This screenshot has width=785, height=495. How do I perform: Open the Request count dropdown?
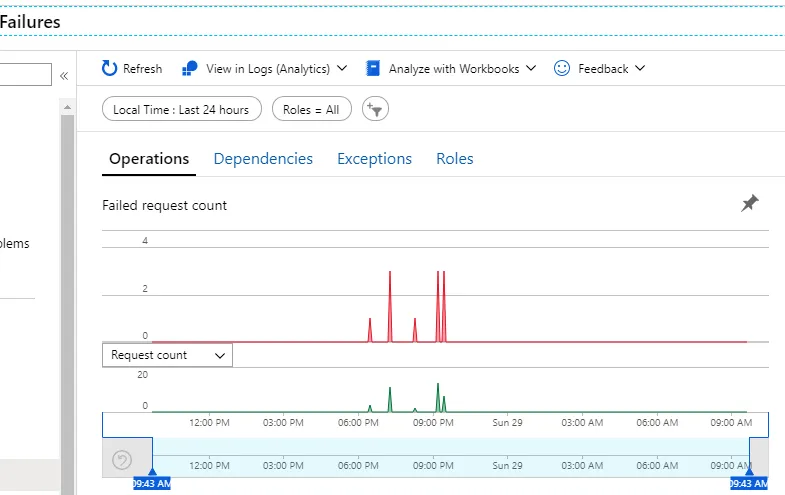tap(167, 355)
